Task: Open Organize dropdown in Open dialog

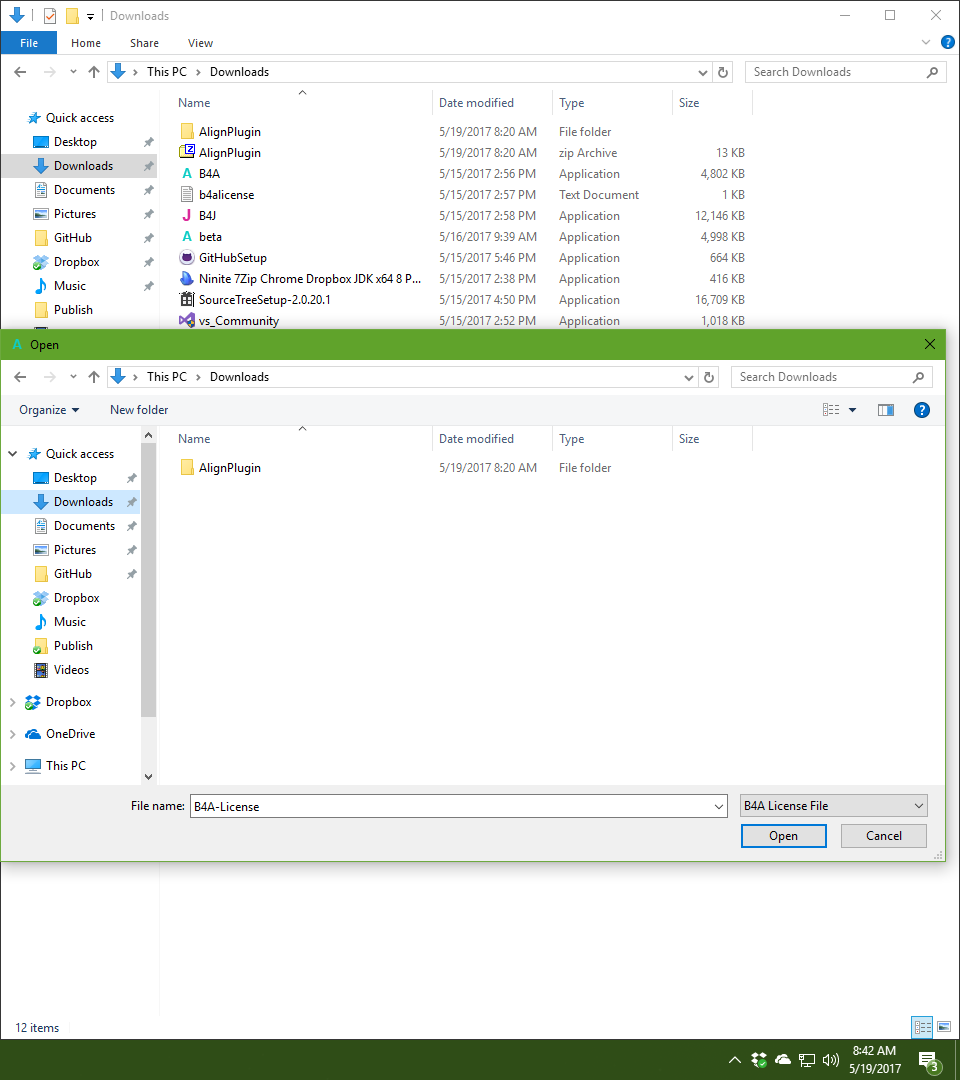Action: (49, 410)
